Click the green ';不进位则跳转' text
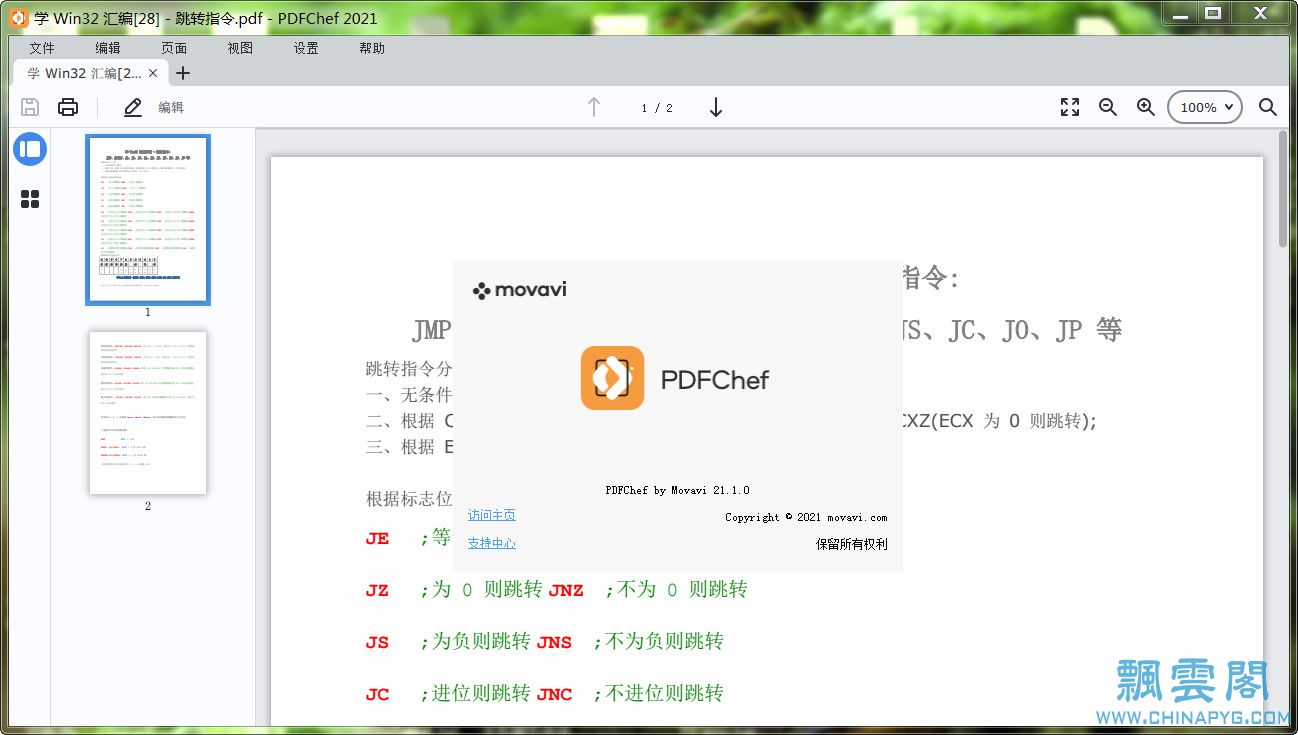 click(658, 693)
